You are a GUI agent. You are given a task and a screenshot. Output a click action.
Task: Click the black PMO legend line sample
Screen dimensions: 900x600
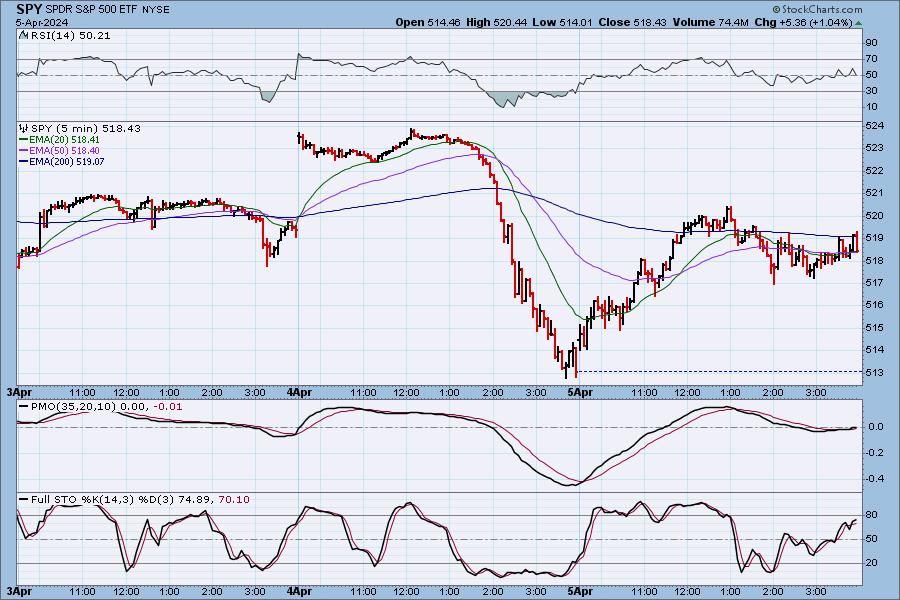click(x=24, y=407)
